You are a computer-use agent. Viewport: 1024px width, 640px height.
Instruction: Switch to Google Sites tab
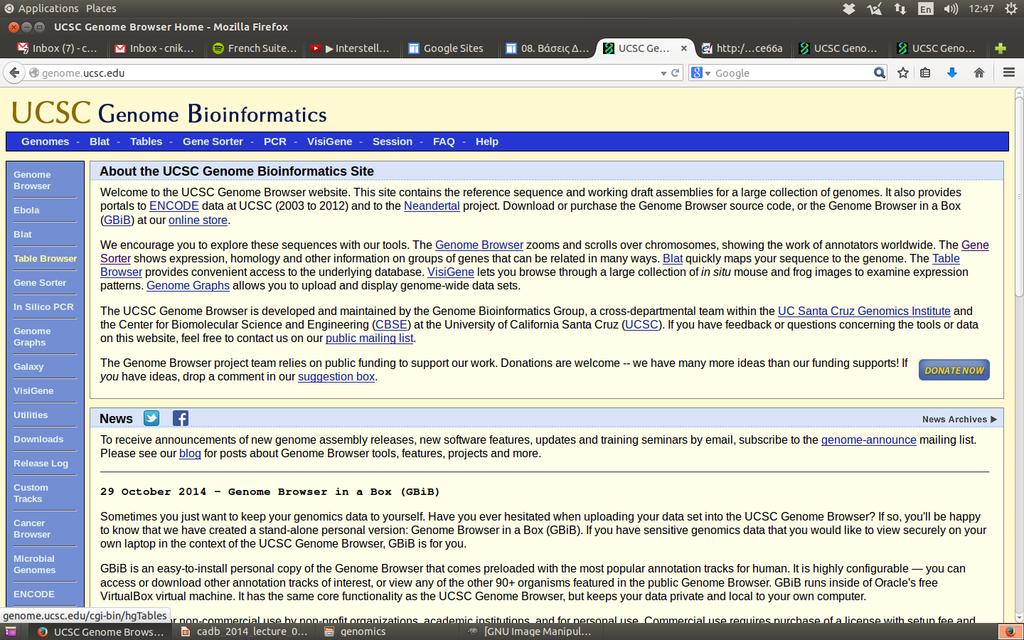(446, 48)
